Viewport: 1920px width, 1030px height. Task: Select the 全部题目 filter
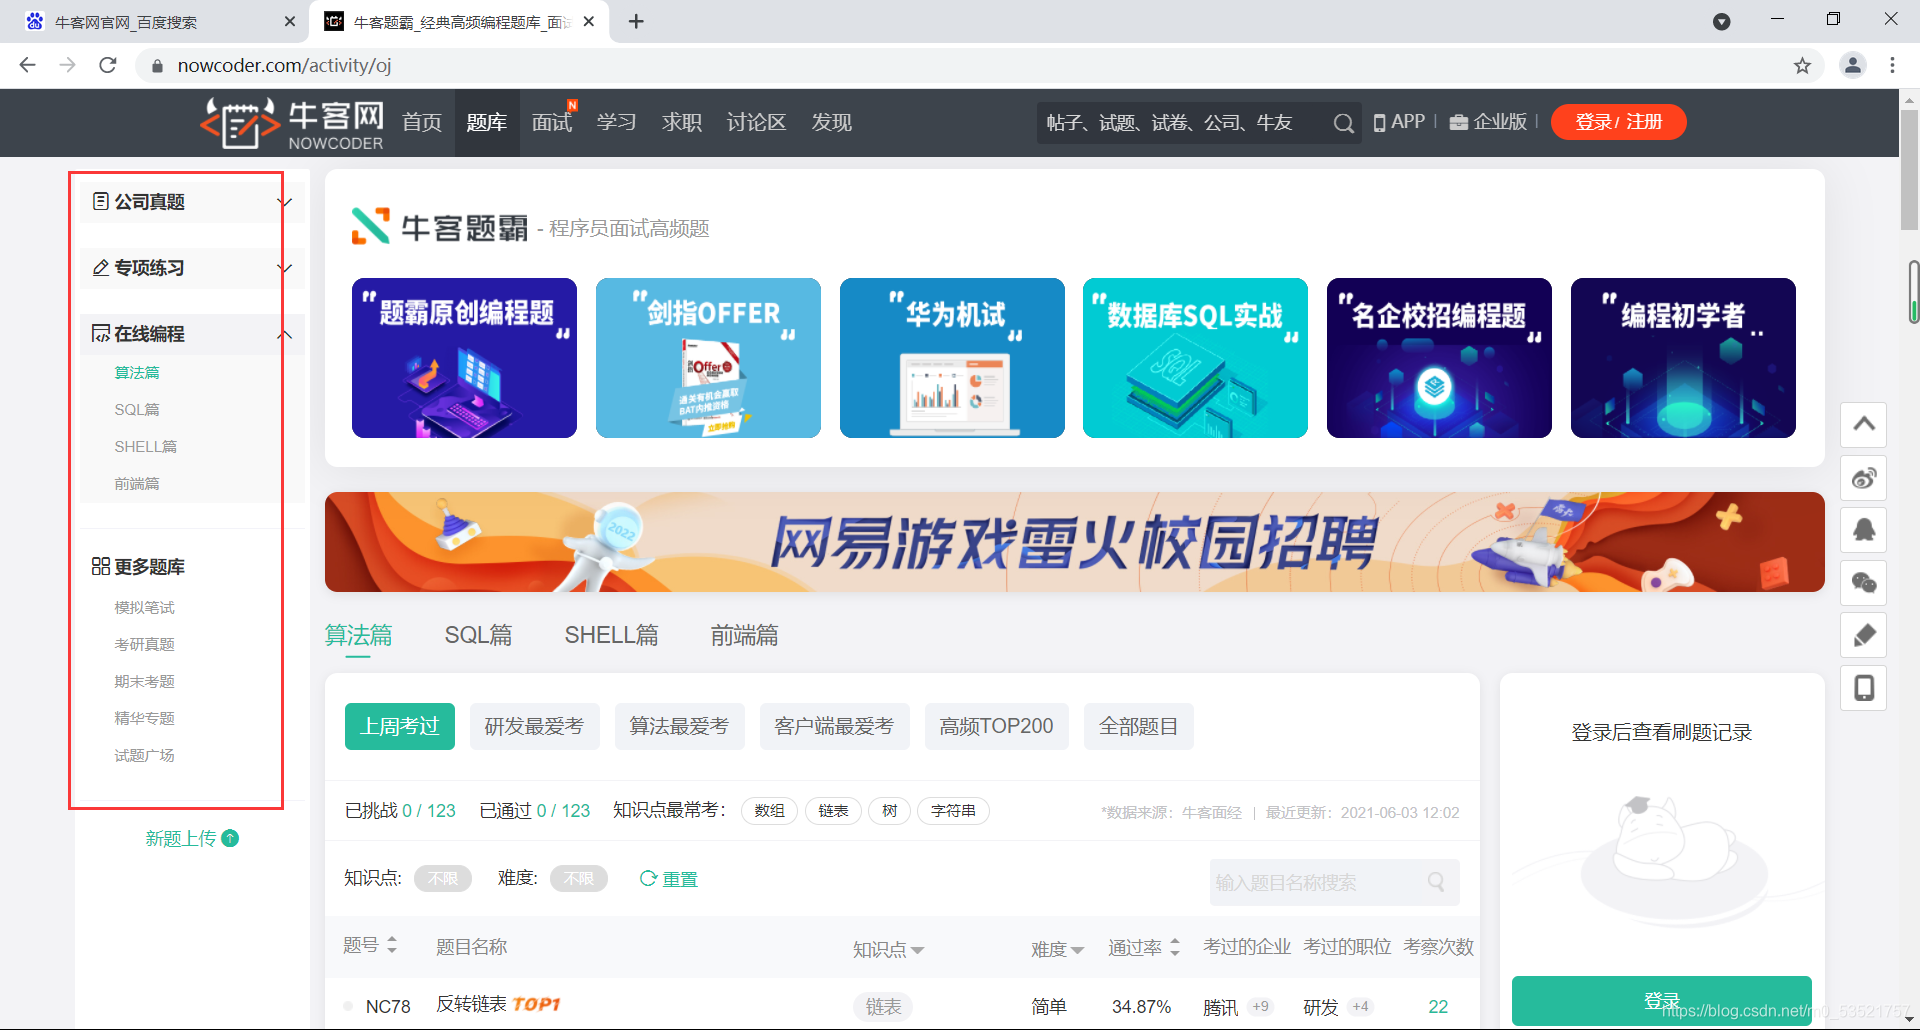pos(1138,726)
